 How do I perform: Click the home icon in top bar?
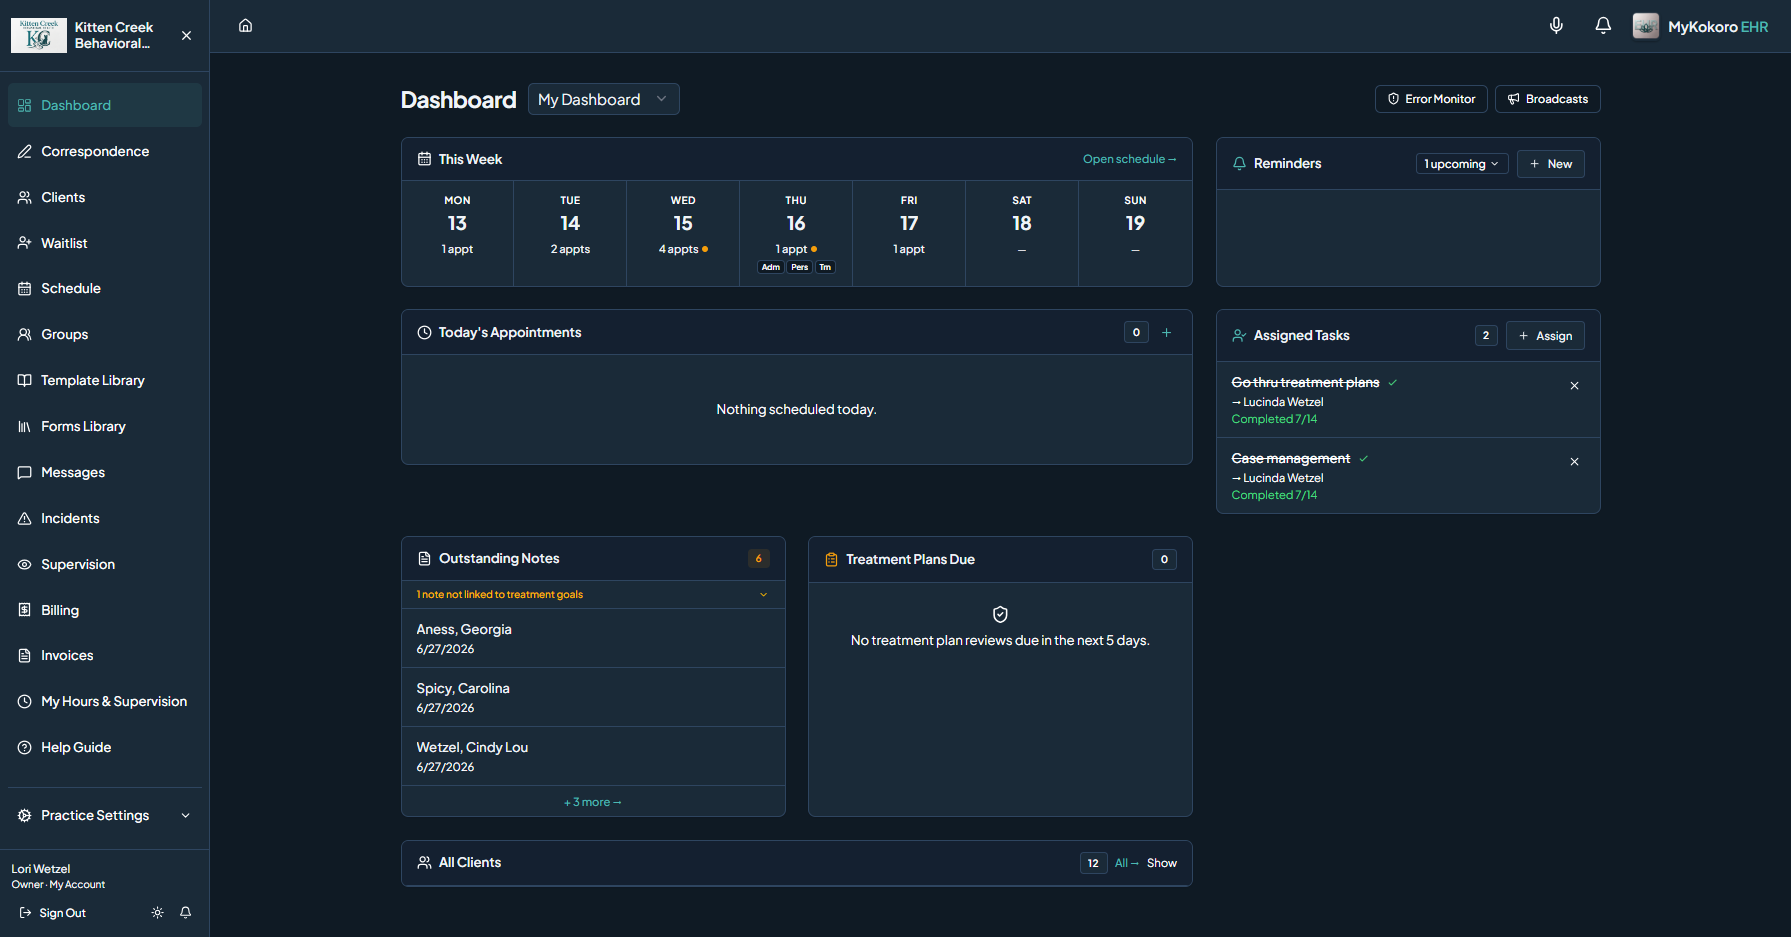(245, 25)
